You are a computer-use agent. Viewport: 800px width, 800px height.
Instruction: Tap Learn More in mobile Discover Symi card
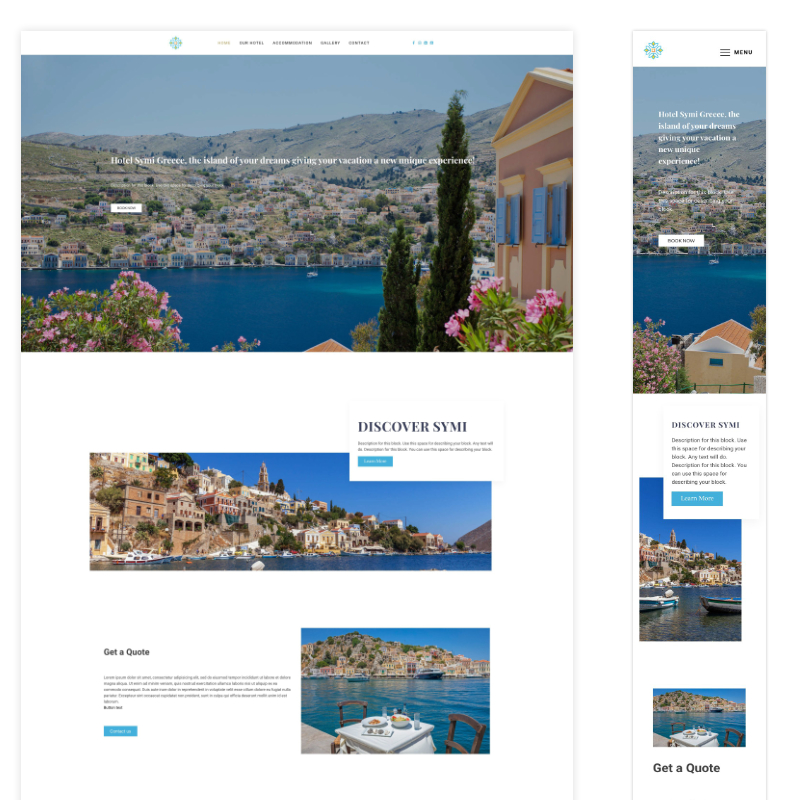pos(697,498)
